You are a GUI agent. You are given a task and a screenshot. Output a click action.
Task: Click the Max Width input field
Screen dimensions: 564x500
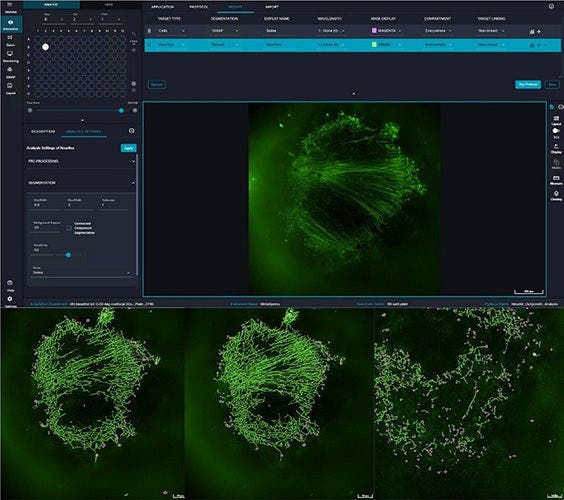pos(79,205)
